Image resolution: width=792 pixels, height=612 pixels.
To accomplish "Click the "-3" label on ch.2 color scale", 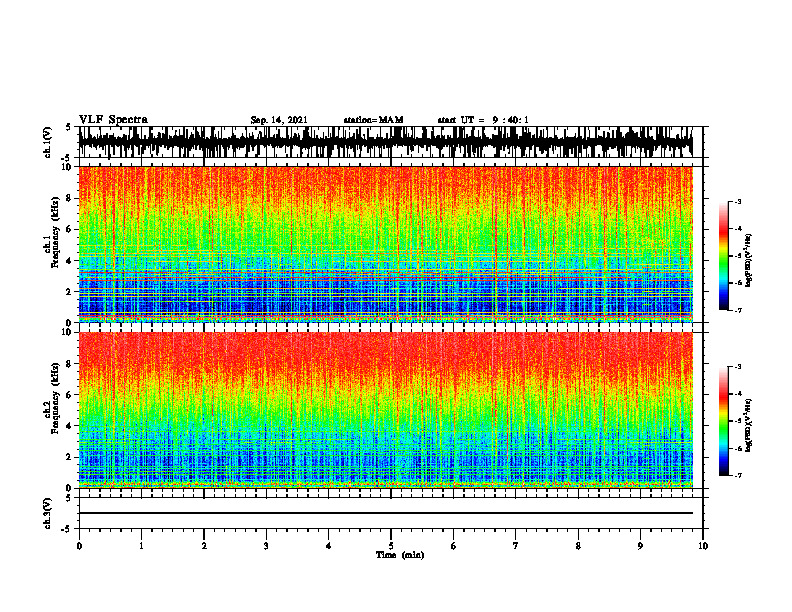I will click(738, 367).
